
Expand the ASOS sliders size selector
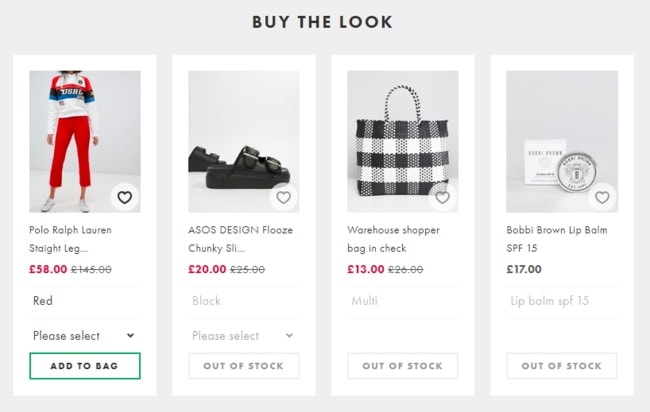(243, 336)
